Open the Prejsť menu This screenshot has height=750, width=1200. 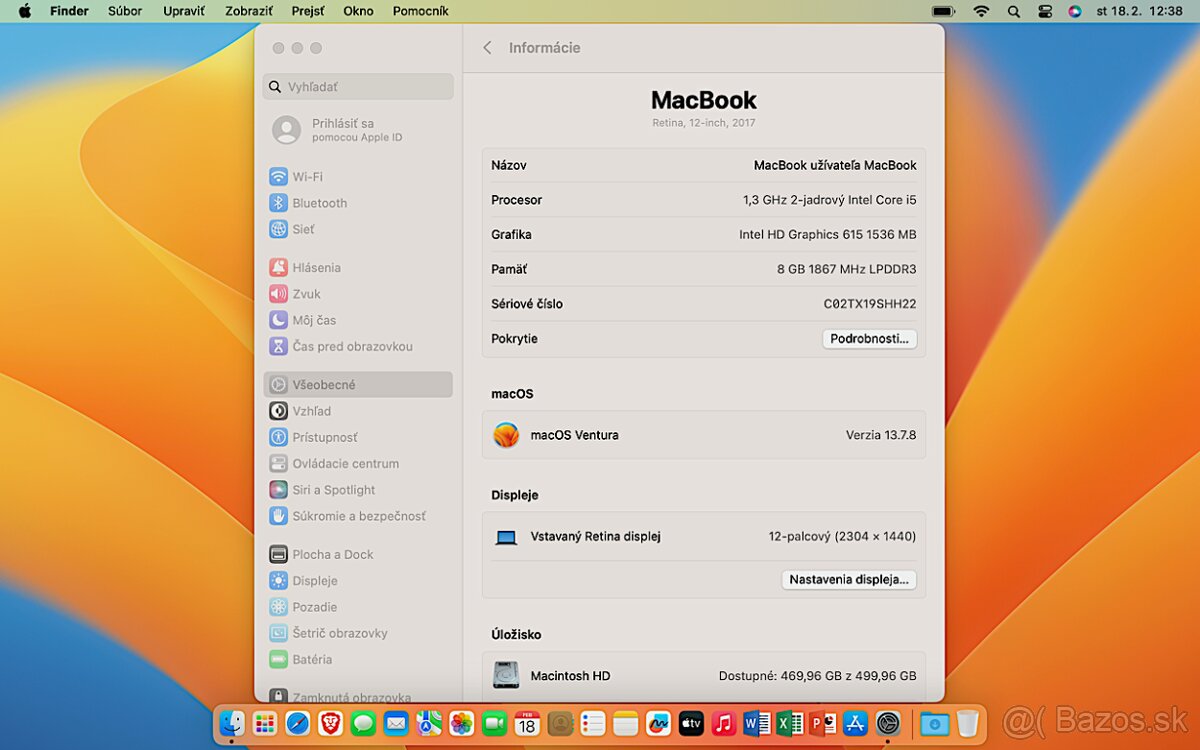click(307, 11)
